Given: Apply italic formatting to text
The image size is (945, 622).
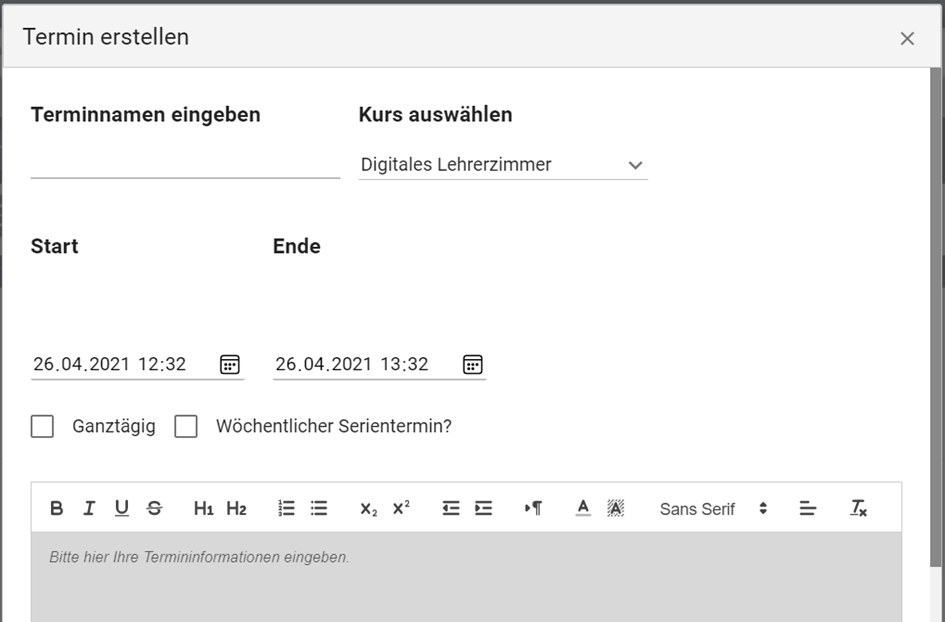Looking at the screenshot, I should (x=89, y=509).
